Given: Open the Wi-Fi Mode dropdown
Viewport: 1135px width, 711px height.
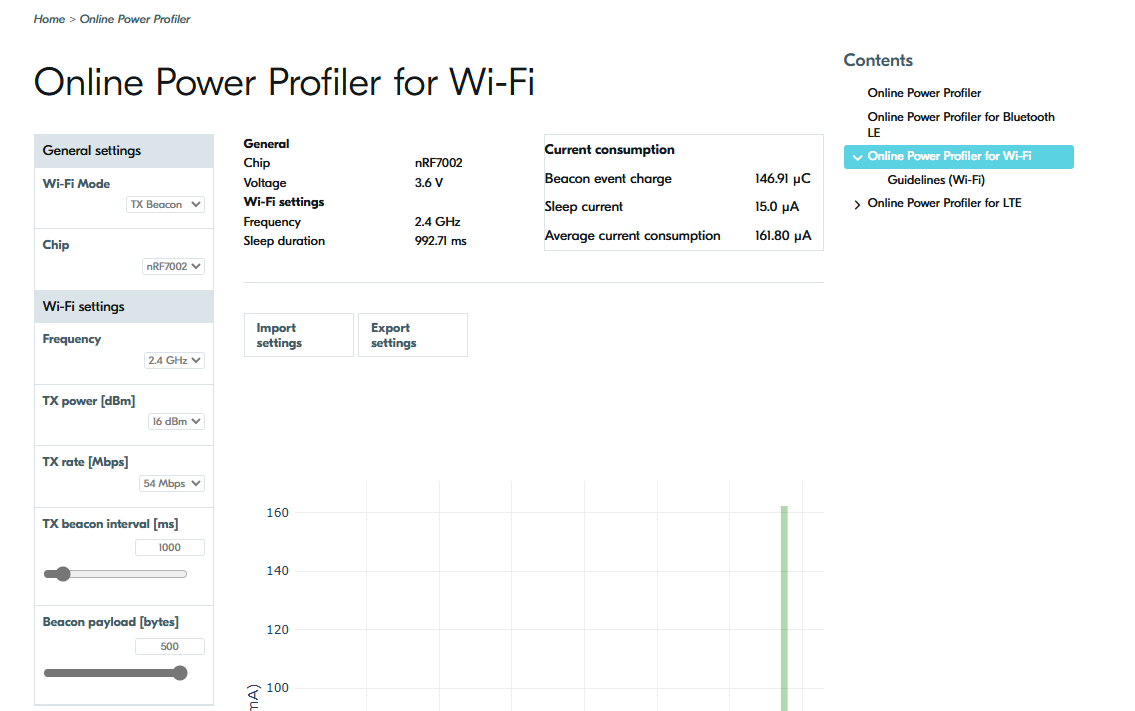Looking at the screenshot, I should coord(165,204).
